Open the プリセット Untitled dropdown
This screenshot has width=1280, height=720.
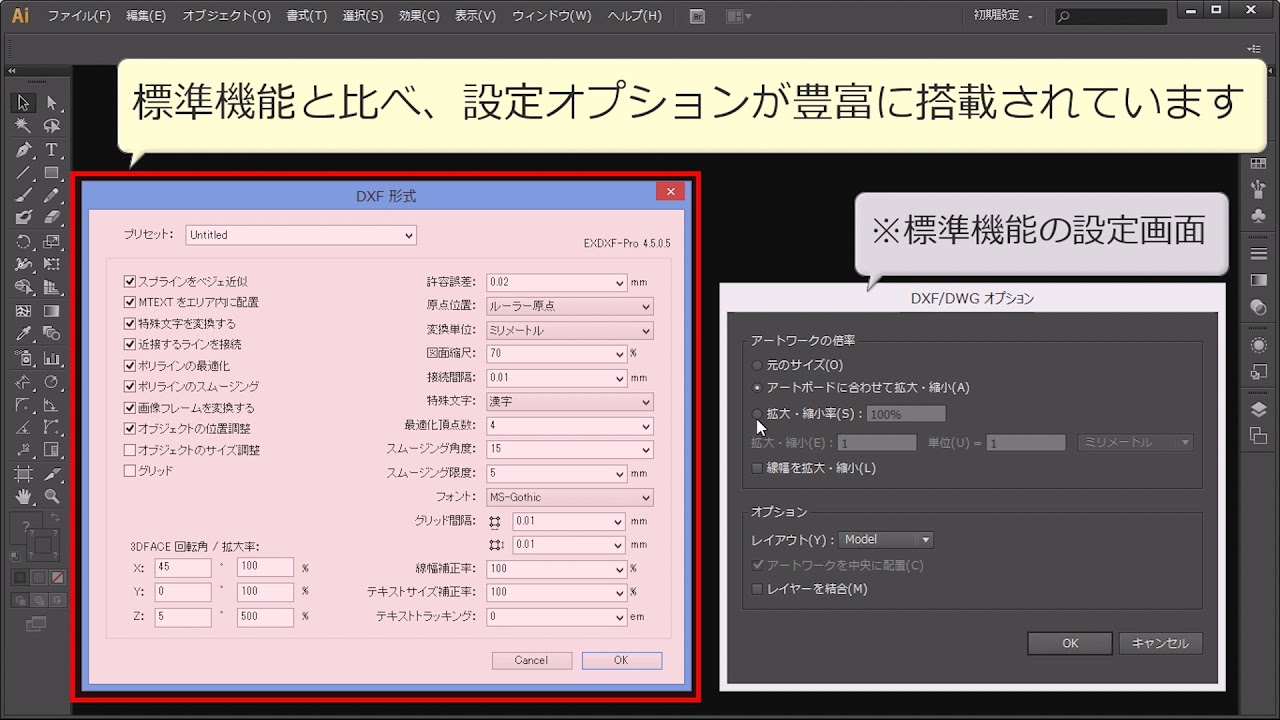click(301, 235)
